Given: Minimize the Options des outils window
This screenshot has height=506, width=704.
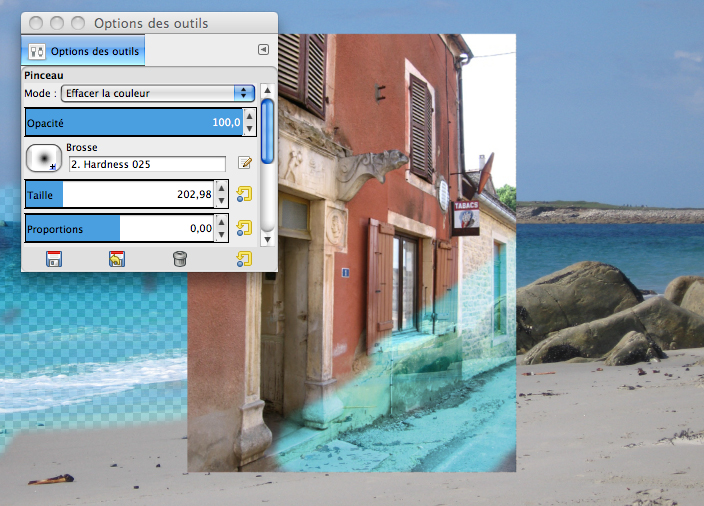Looking at the screenshot, I should click(57, 23).
